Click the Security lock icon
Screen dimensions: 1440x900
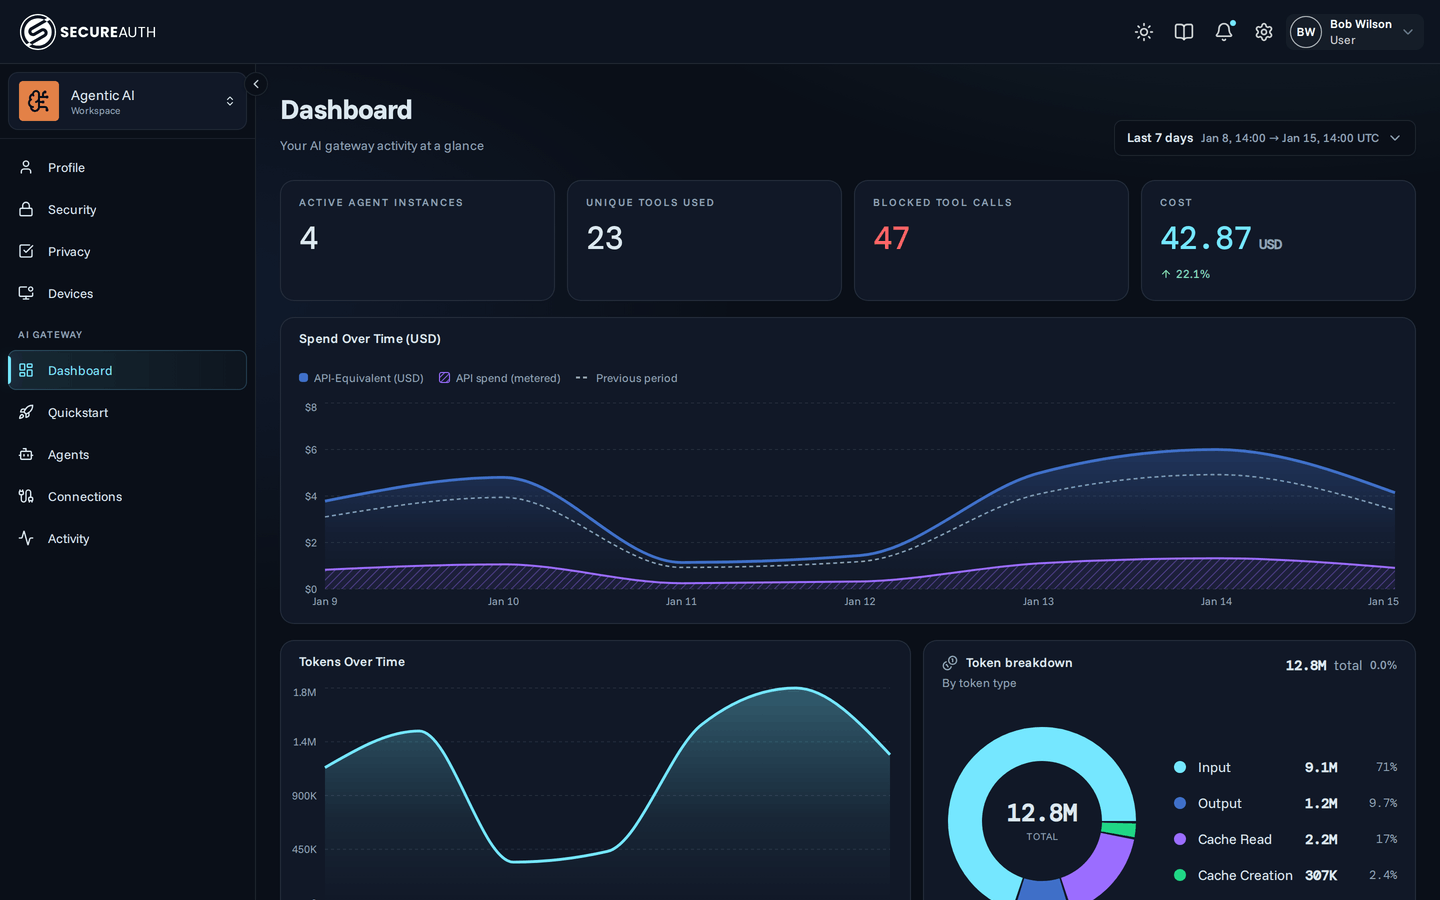coord(26,209)
